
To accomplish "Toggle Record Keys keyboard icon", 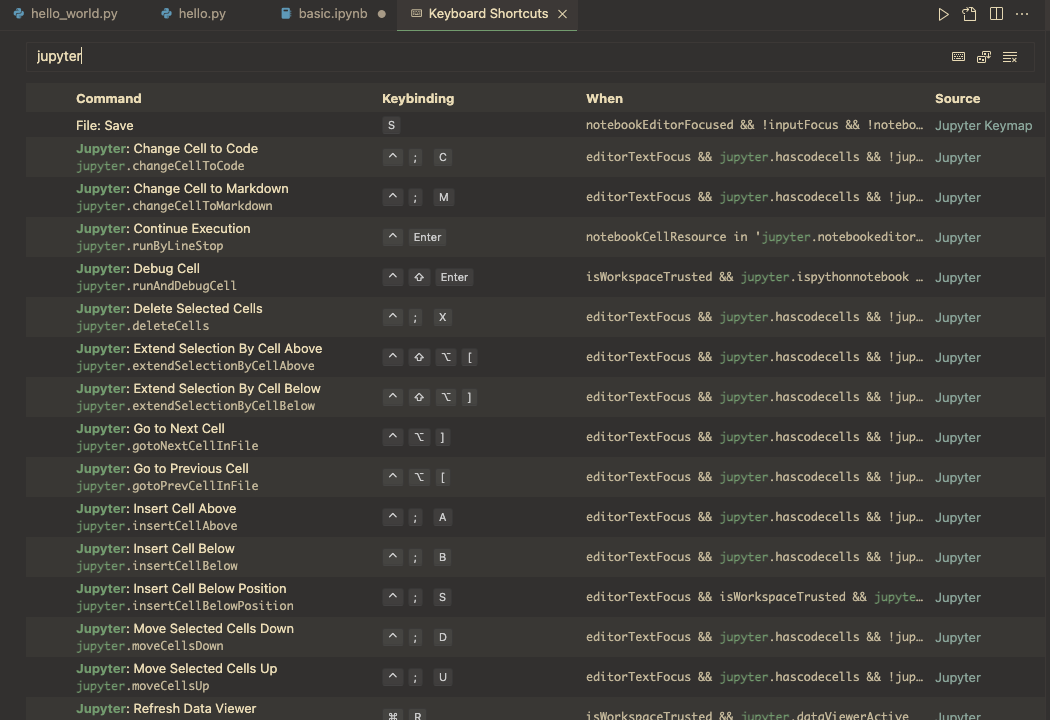I will click(958, 57).
